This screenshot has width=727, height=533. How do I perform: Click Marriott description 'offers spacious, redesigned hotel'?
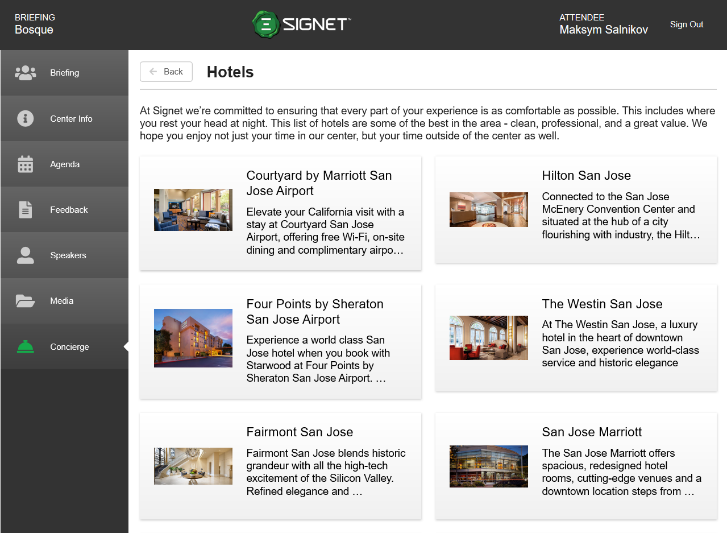coord(621,472)
